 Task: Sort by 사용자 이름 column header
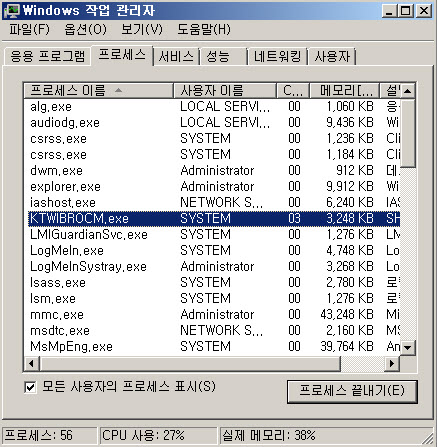click(x=225, y=91)
